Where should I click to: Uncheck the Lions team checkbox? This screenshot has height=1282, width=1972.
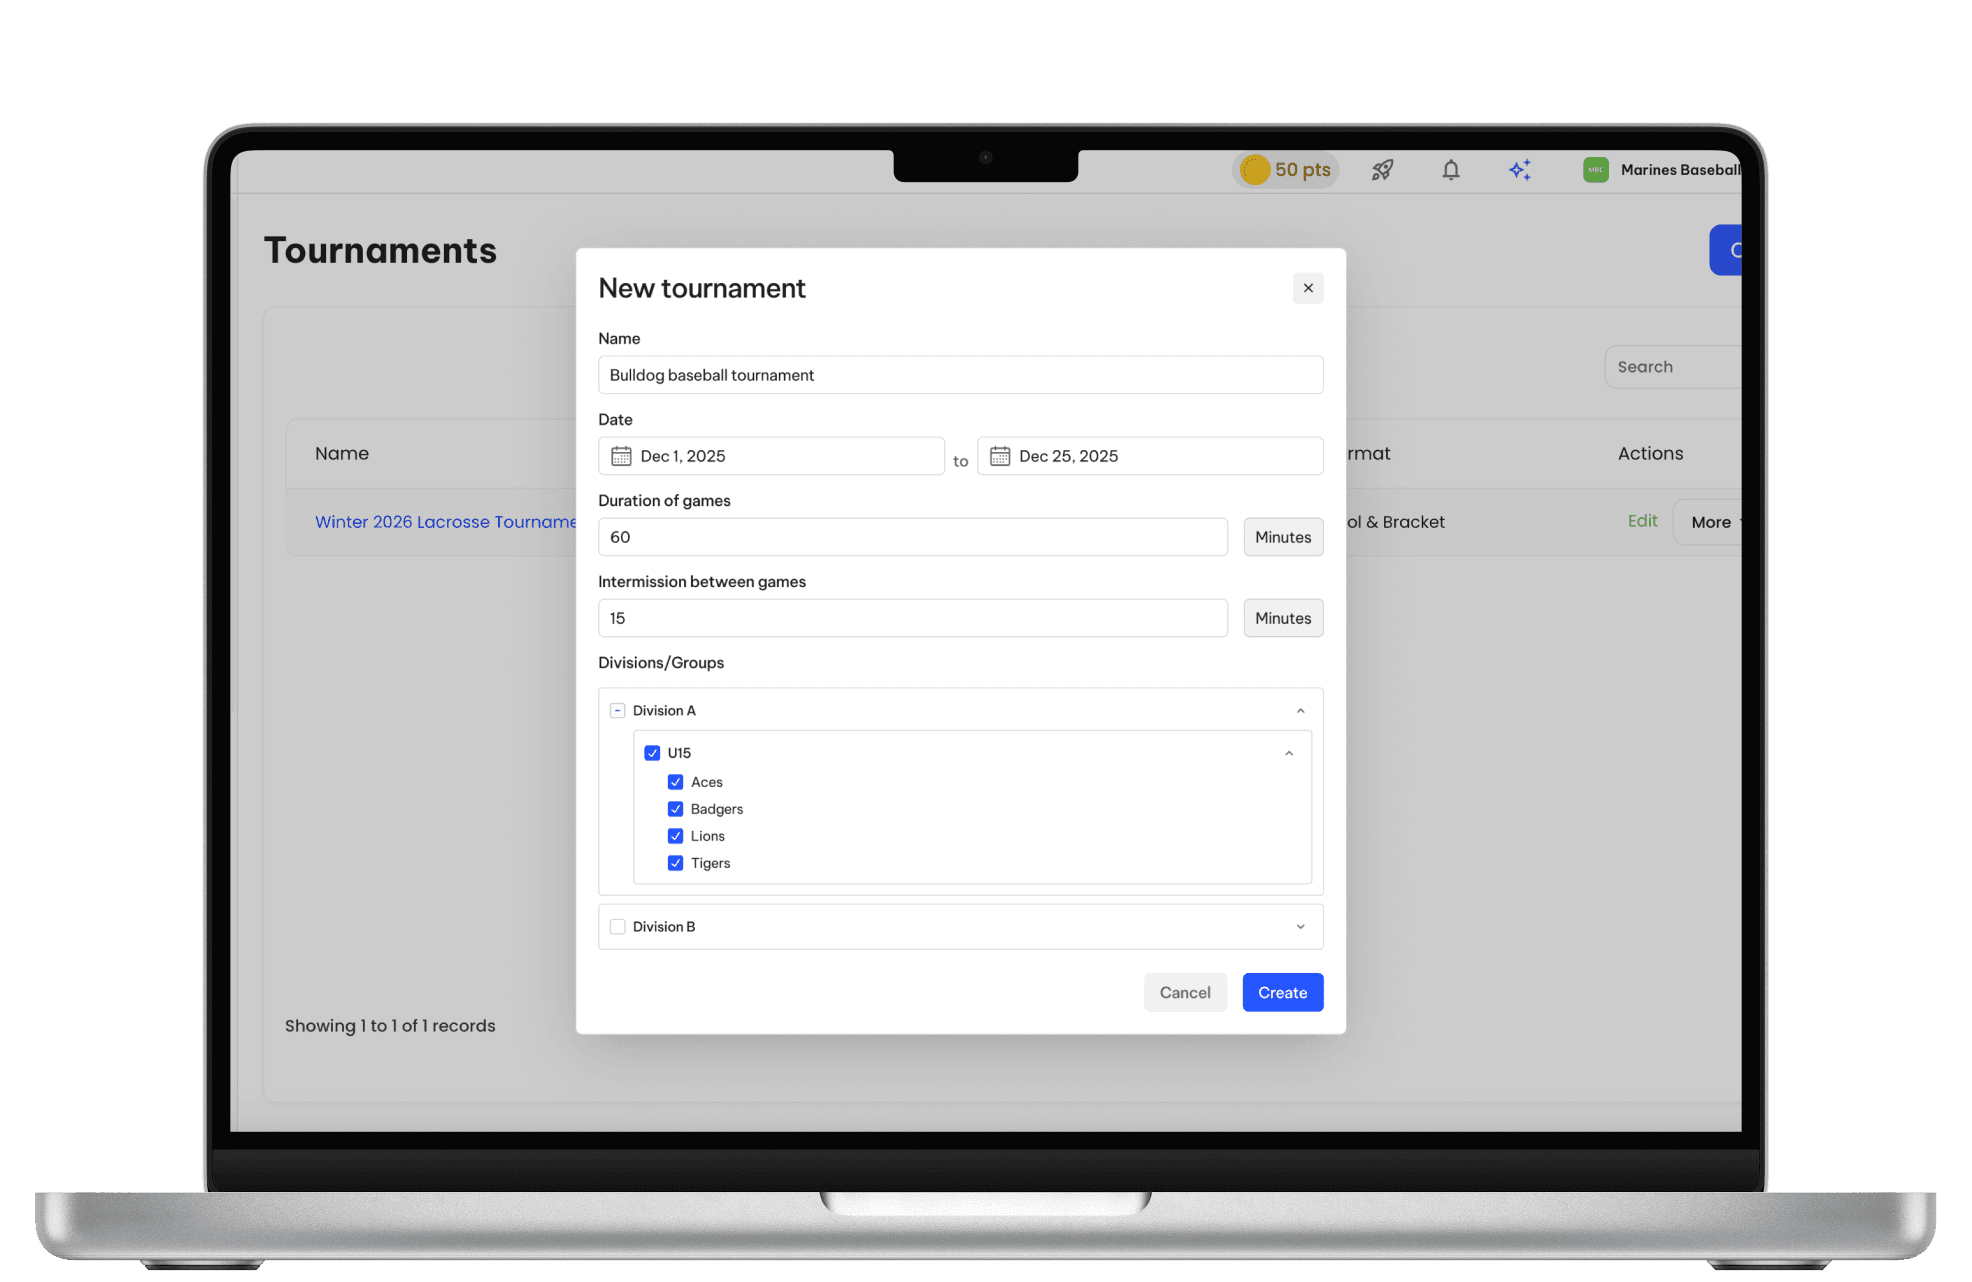point(676,835)
